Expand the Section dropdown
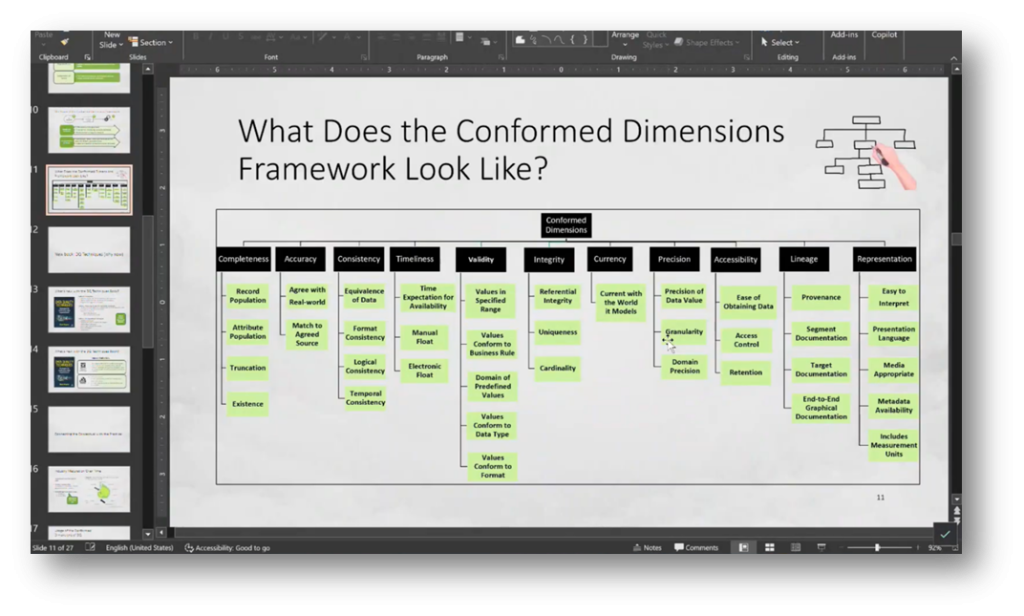Screen dimensions: 1024x616 point(151,42)
